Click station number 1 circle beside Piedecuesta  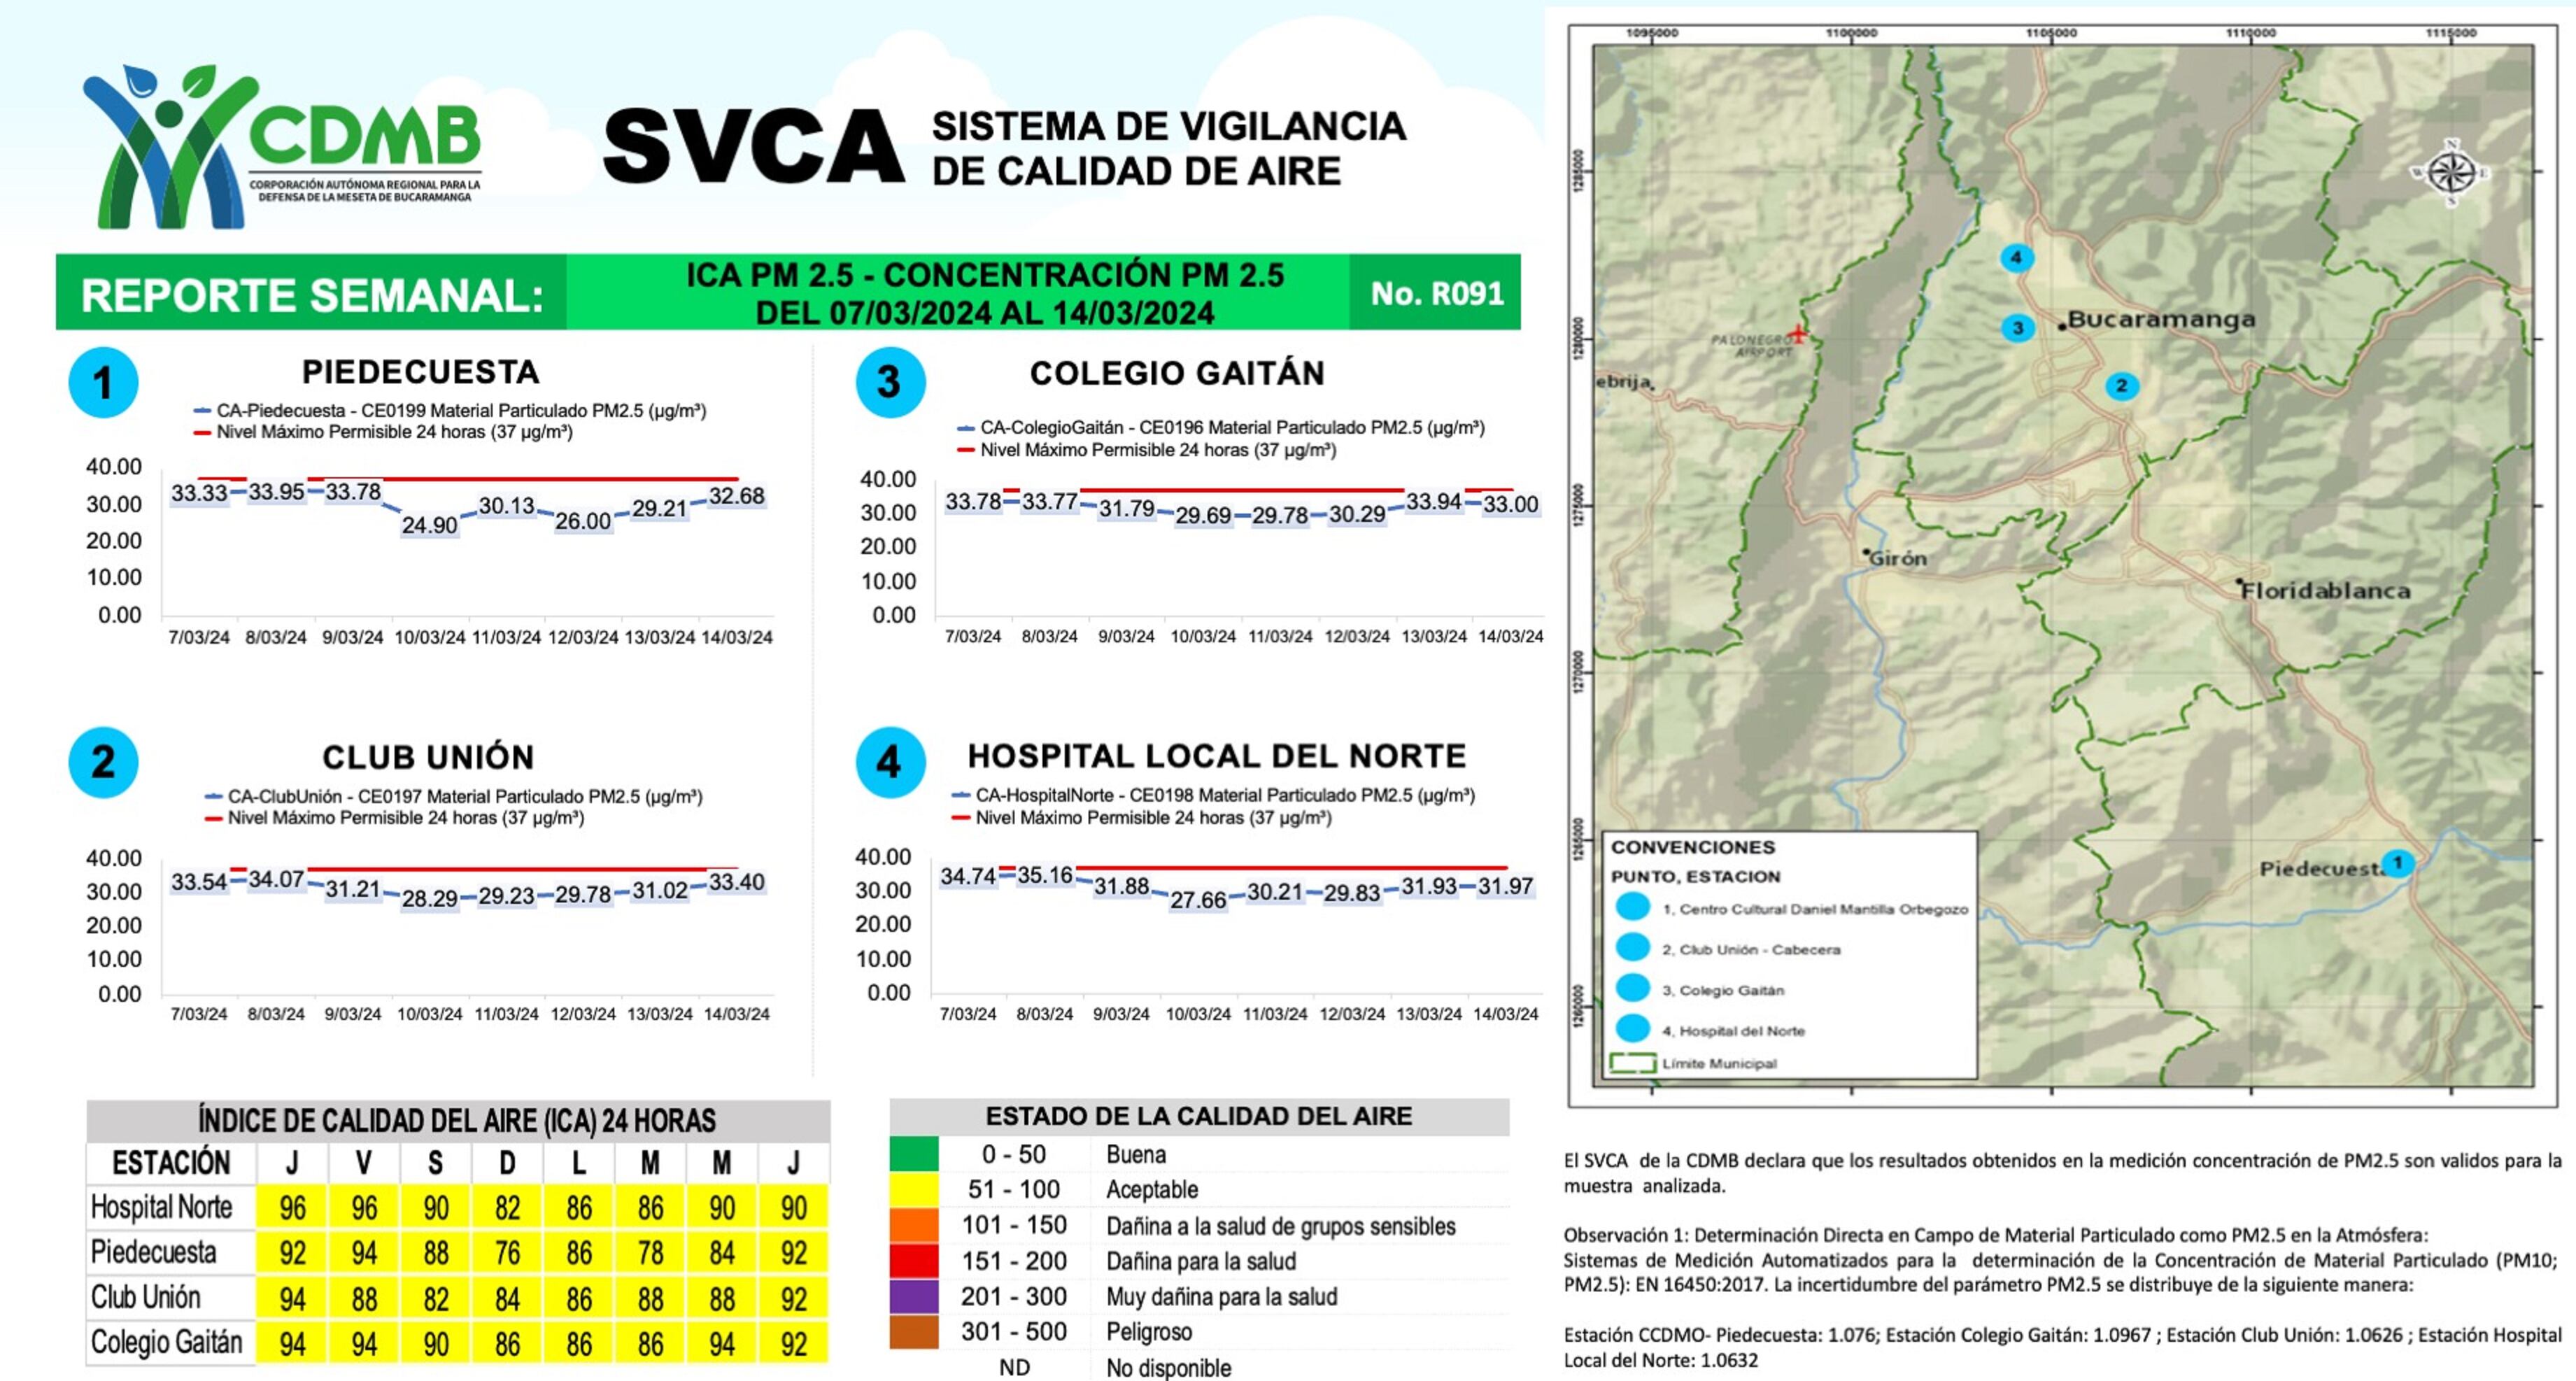click(x=103, y=383)
